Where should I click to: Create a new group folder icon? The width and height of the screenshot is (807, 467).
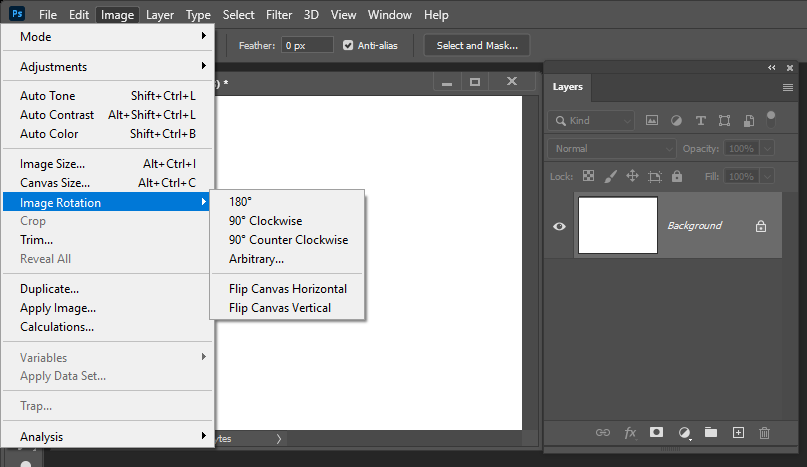(711, 432)
